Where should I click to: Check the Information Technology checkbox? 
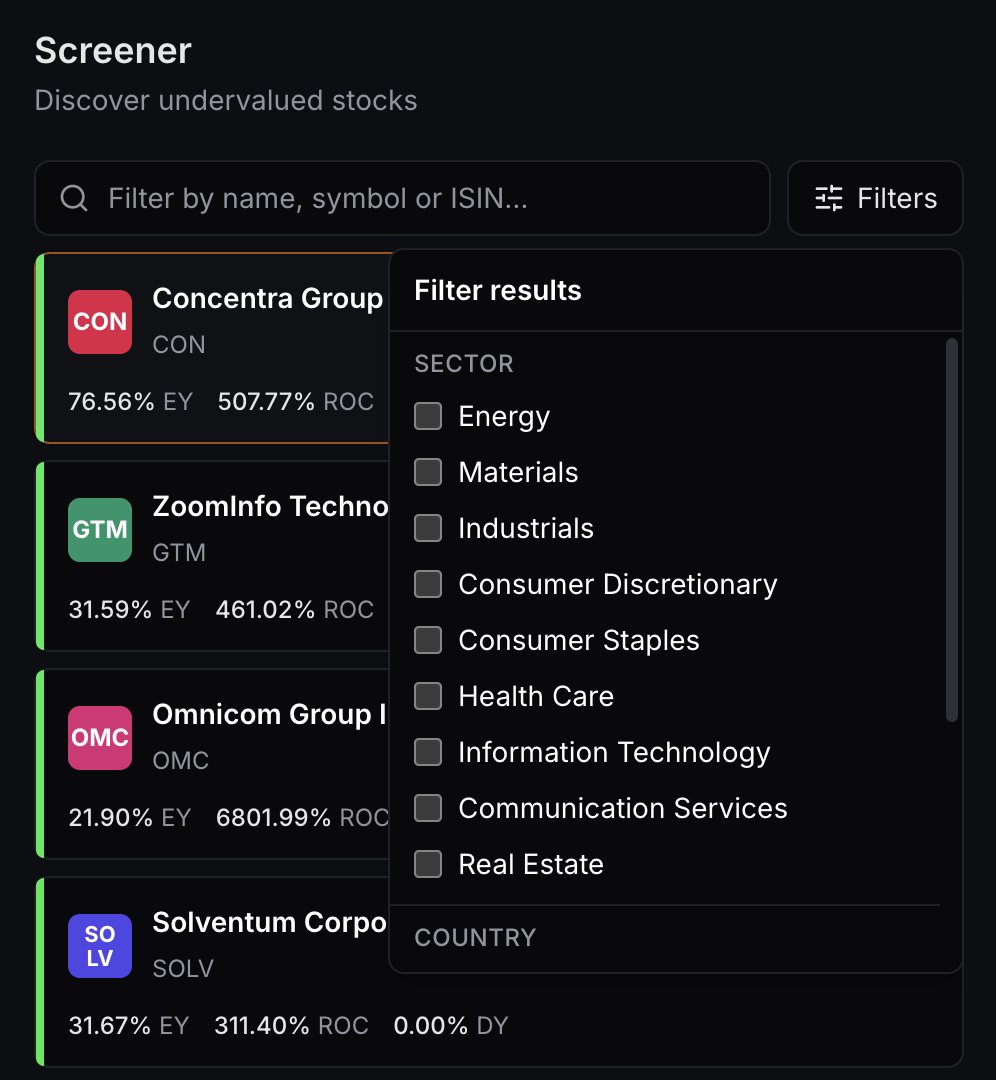point(428,752)
